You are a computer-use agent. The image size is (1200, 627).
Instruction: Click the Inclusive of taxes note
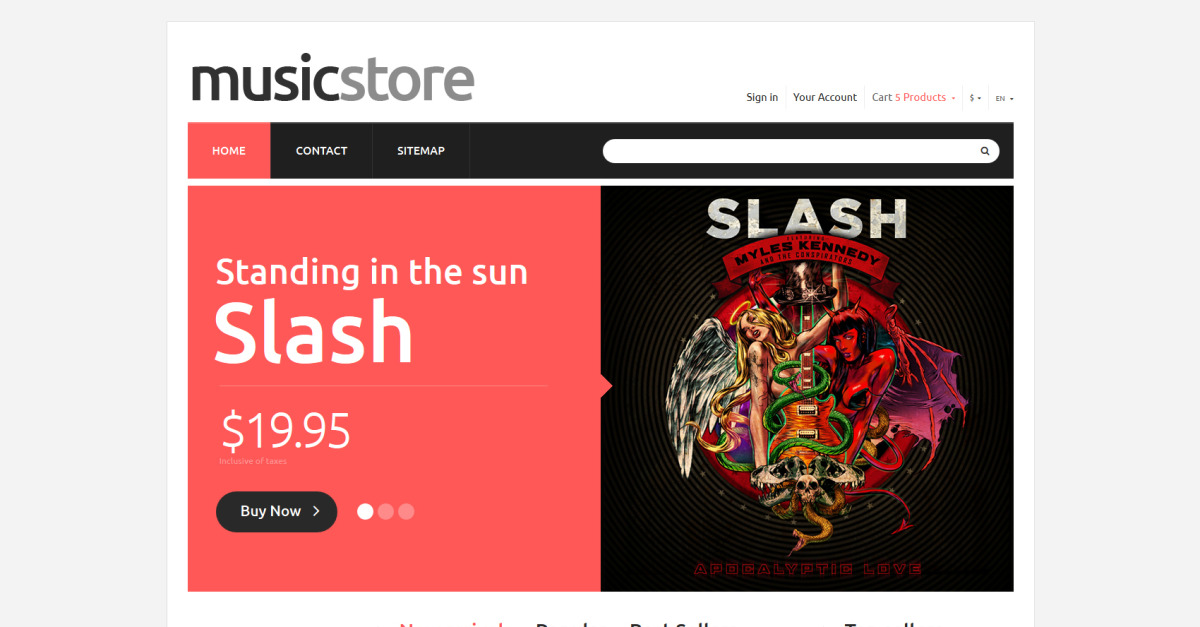253,461
